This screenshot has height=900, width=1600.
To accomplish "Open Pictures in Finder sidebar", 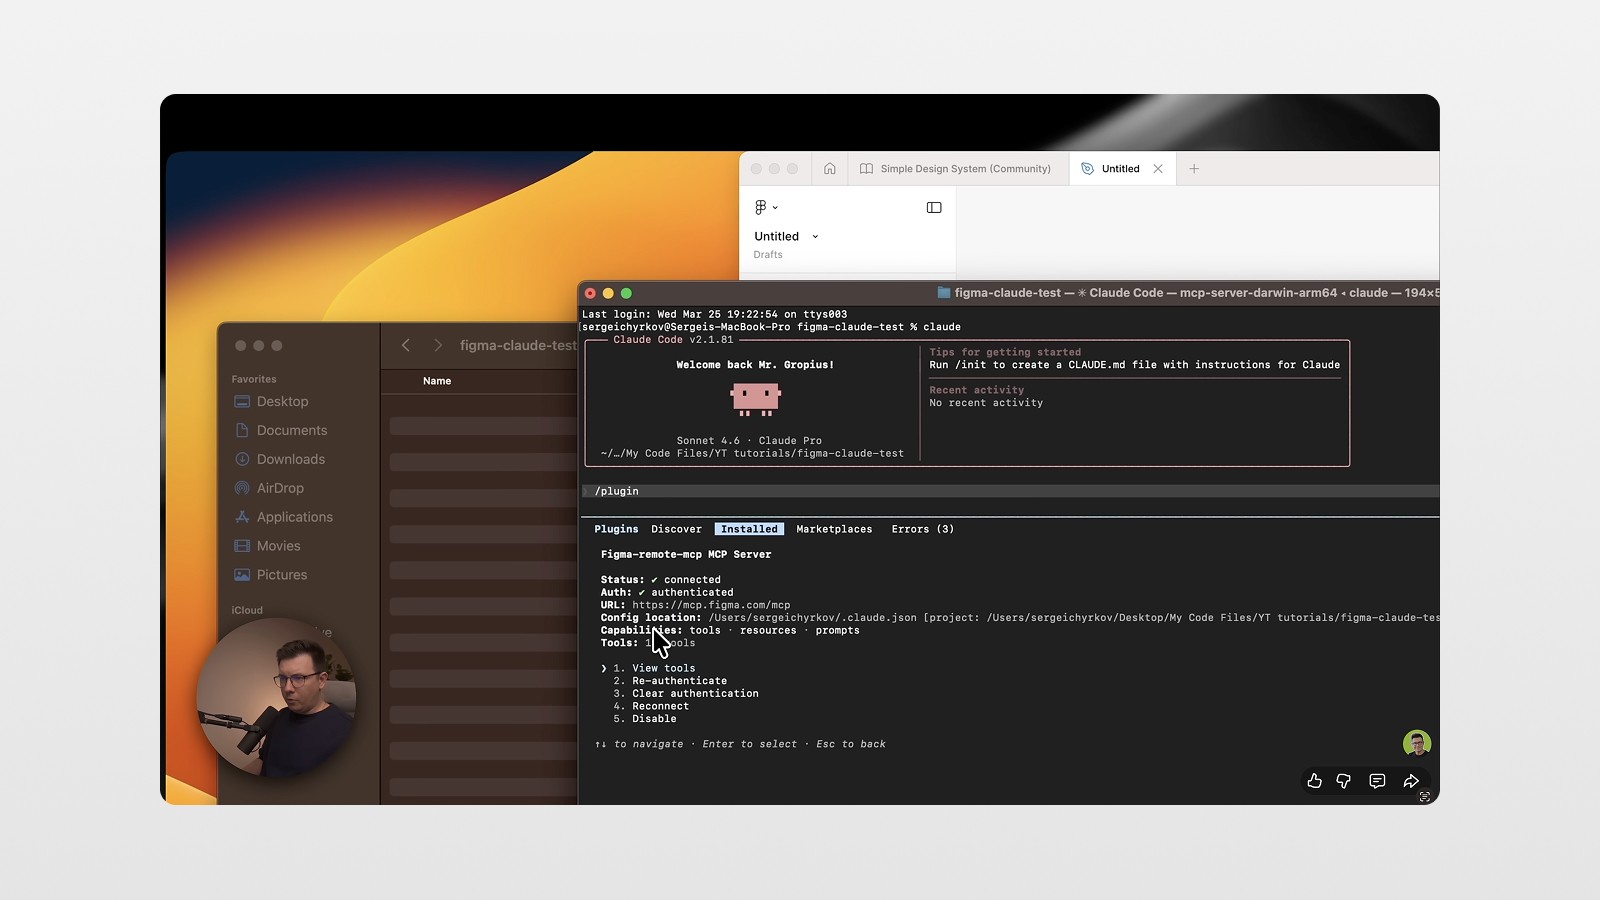I will [x=270, y=575].
